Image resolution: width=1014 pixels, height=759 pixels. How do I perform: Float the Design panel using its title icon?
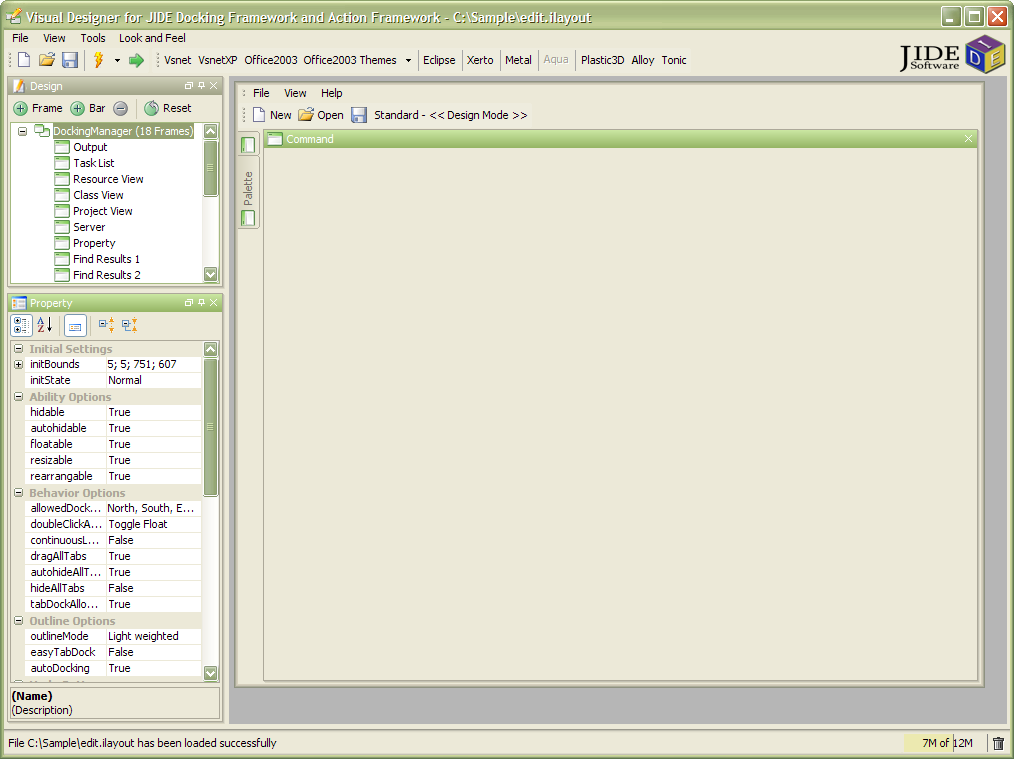(189, 85)
